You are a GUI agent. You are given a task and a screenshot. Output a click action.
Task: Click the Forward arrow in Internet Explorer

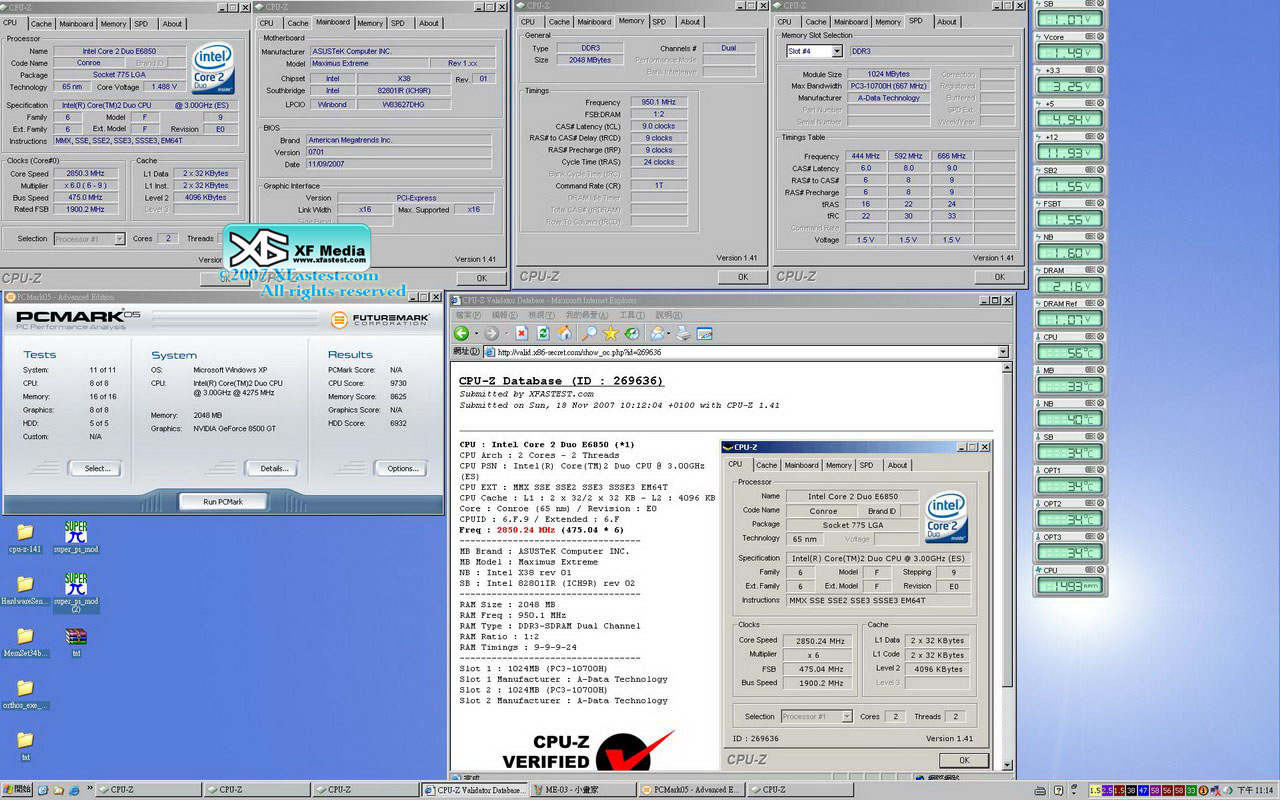[x=491, y=333]
